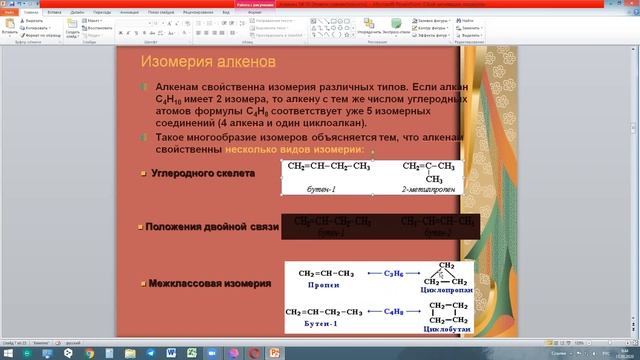Image resolution: width=640 pixels, height=360 pixels.
Task: Expand the shapes gallery More arrow
Action: pos(353,35)
